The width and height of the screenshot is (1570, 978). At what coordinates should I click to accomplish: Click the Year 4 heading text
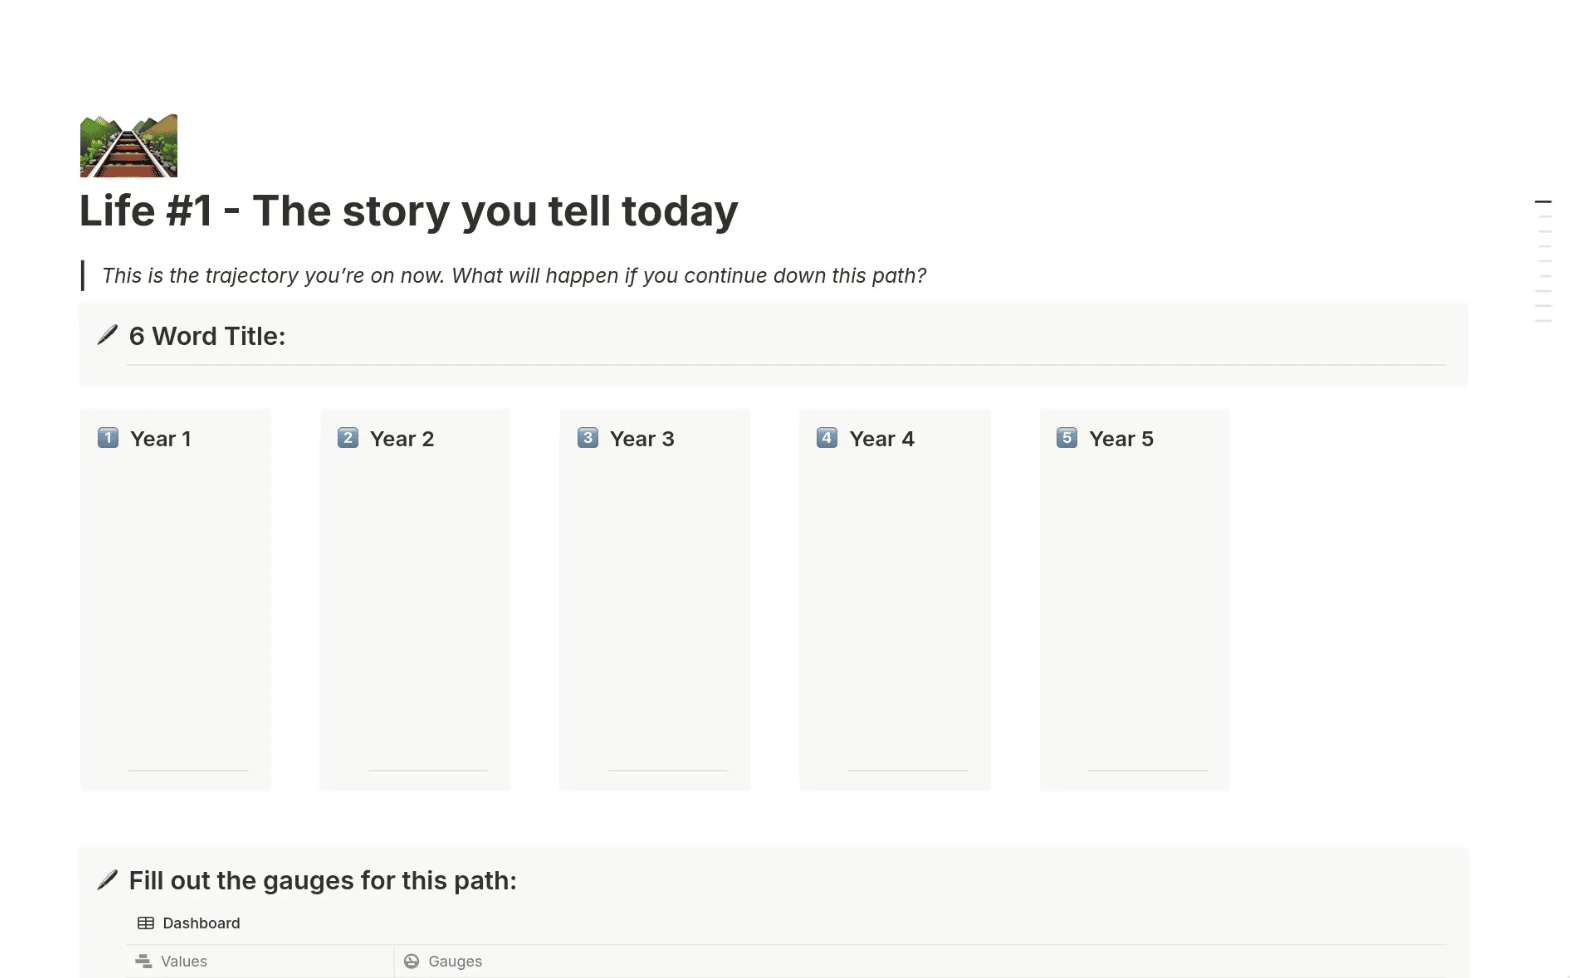pos(881,439)
